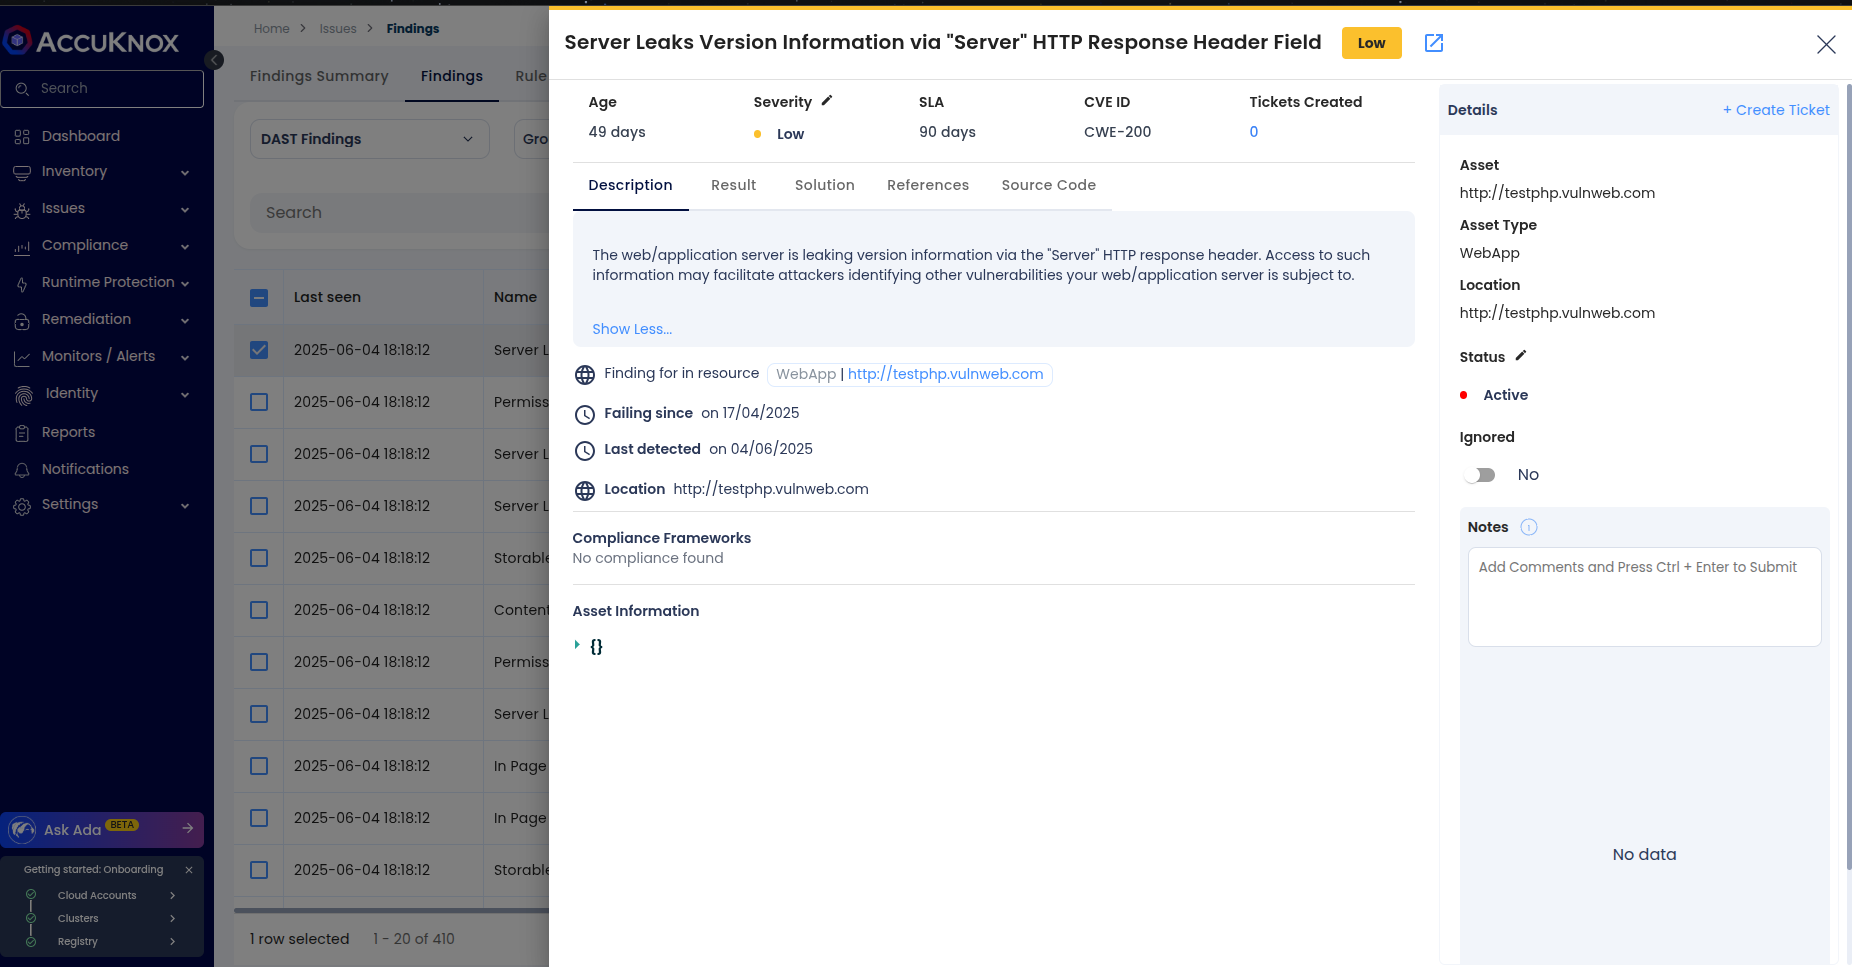Click the Notes comment text field

click(1643, 596)
